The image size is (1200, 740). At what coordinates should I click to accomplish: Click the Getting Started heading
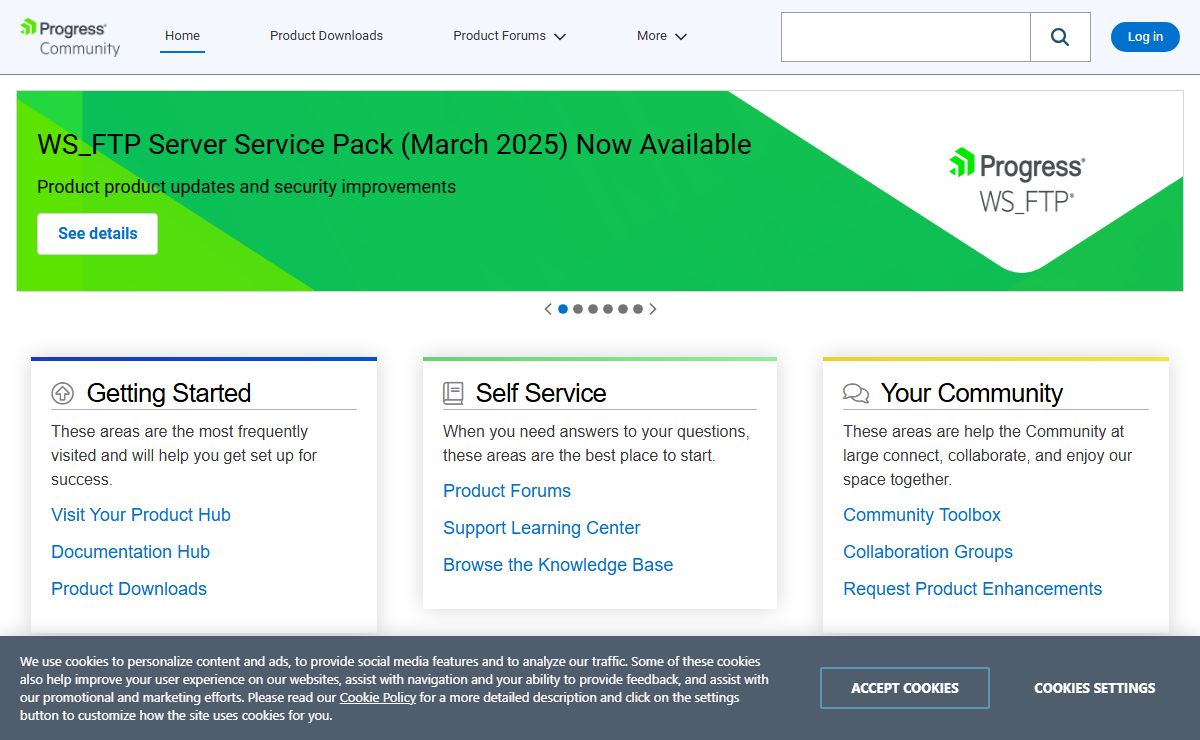tap(169, 393)
